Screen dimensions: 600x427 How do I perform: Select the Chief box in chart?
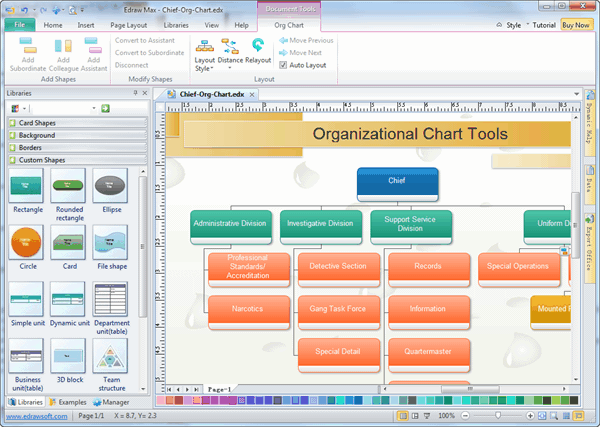click(397, 181)
